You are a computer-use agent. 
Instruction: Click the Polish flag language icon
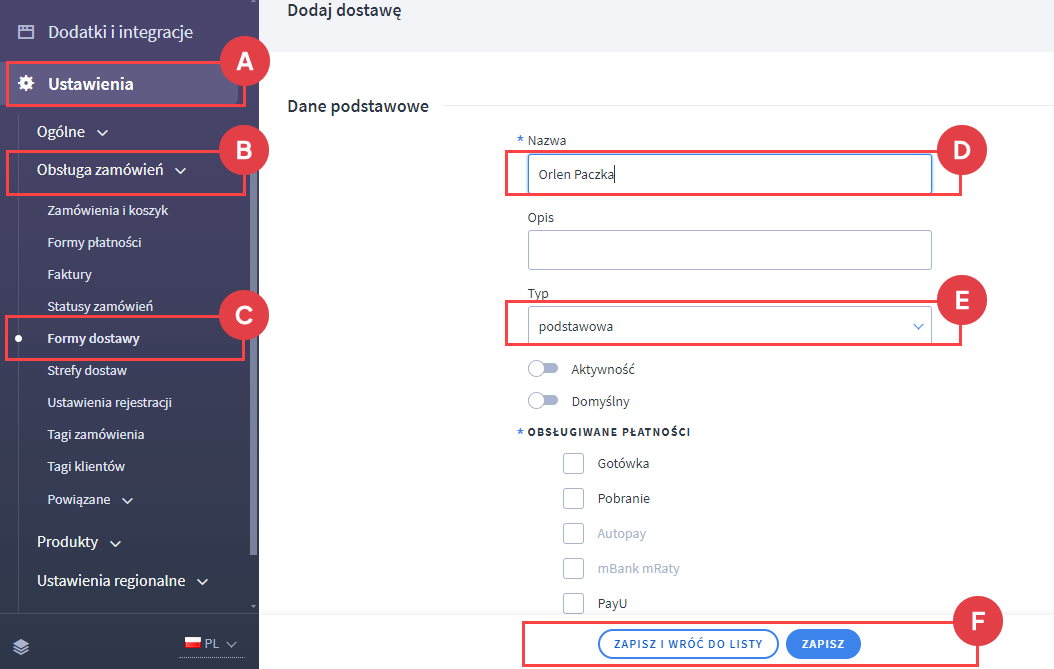(192, 644)
